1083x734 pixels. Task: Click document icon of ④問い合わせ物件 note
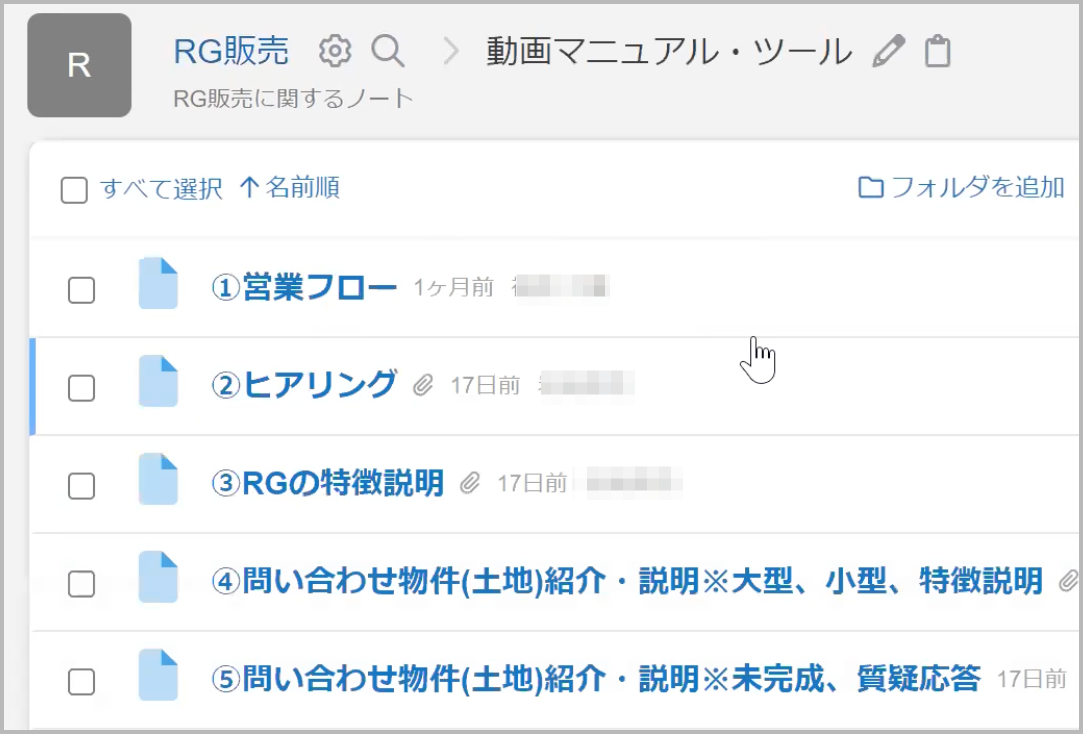pyautogui.click(x=158, y=577)
